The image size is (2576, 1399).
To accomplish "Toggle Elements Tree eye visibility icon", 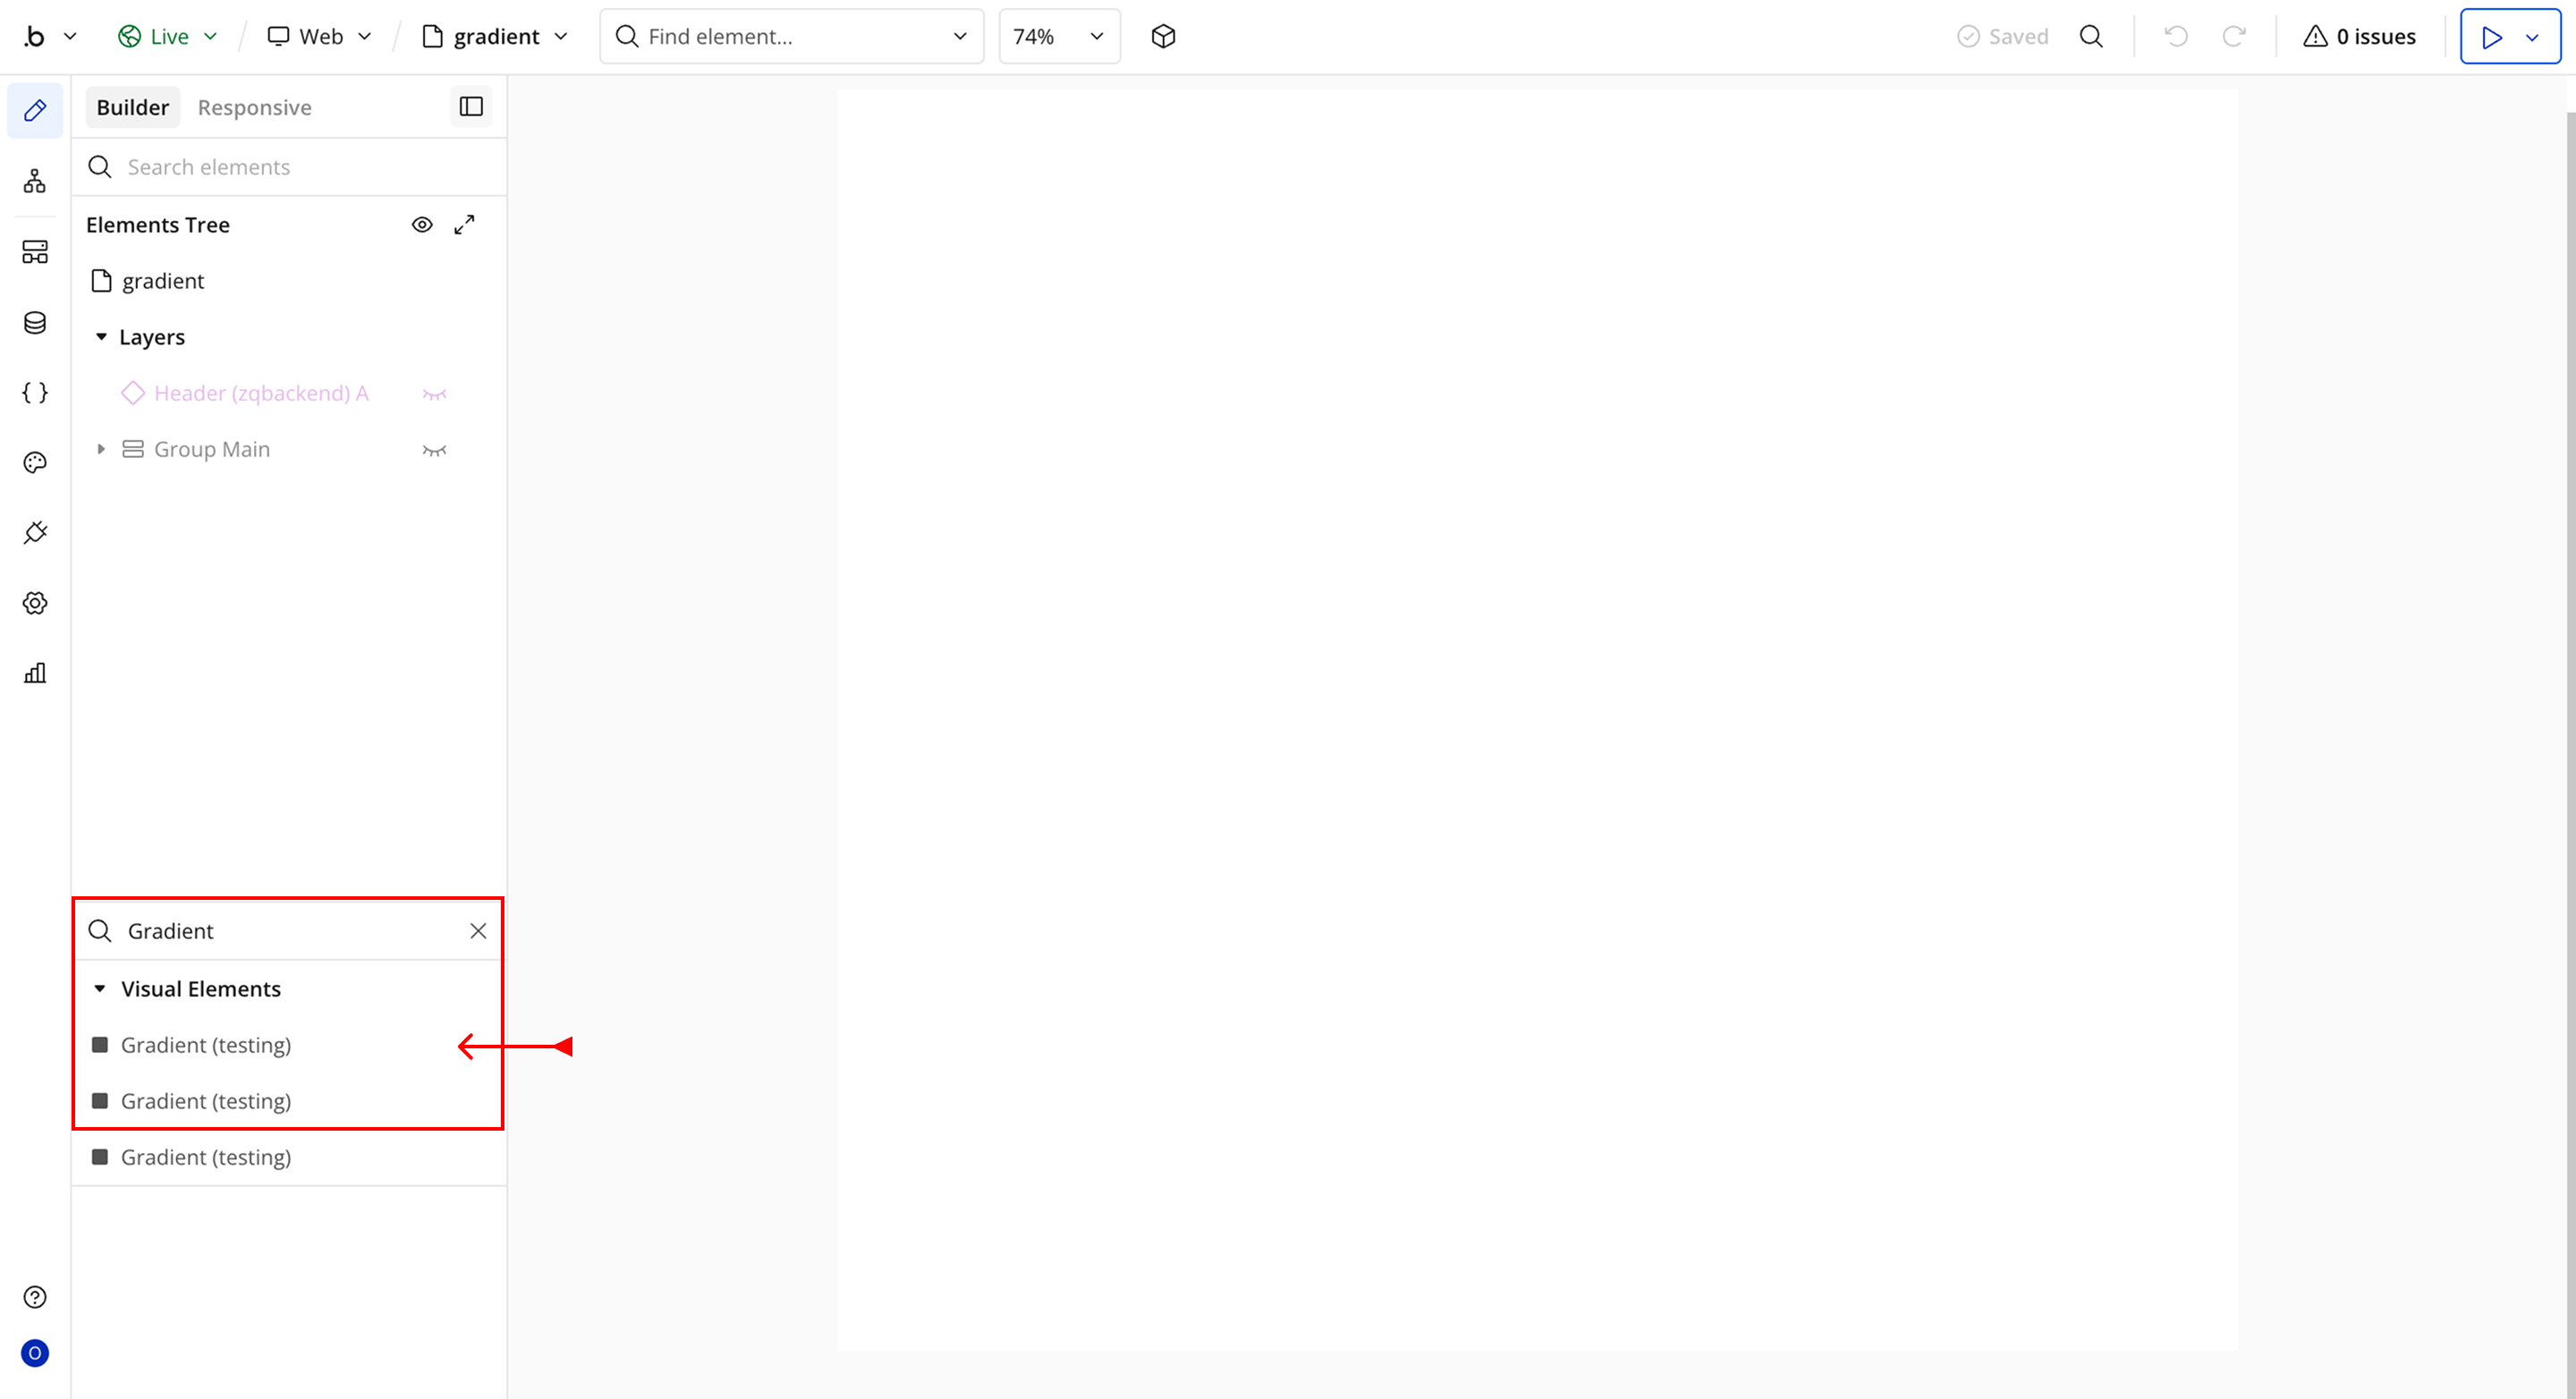I will 422,225.
